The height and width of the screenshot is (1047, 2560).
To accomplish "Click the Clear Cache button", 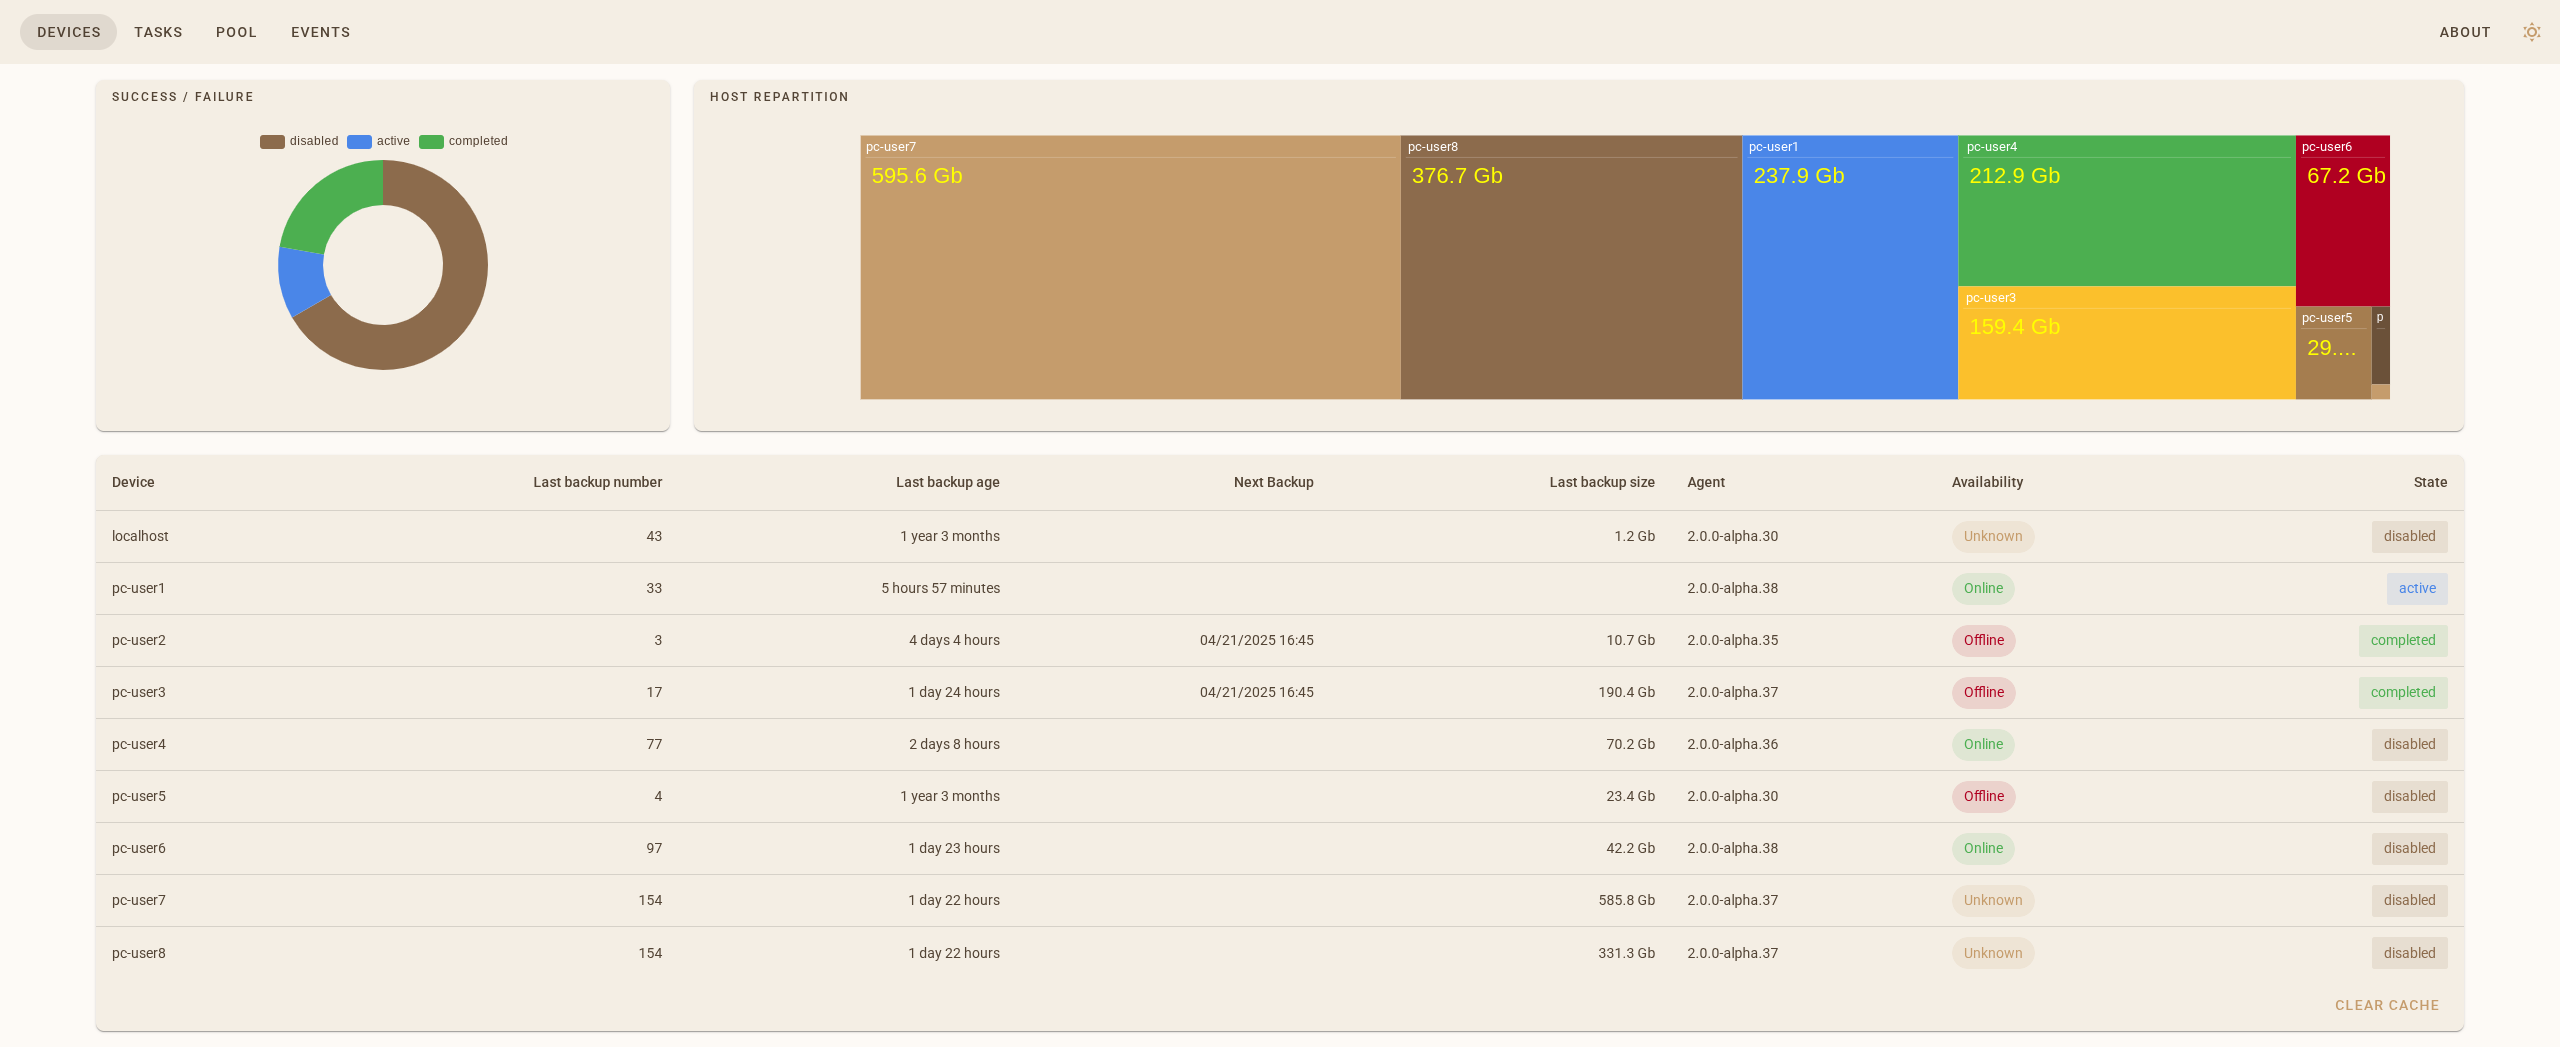I will [2386, 1005].
